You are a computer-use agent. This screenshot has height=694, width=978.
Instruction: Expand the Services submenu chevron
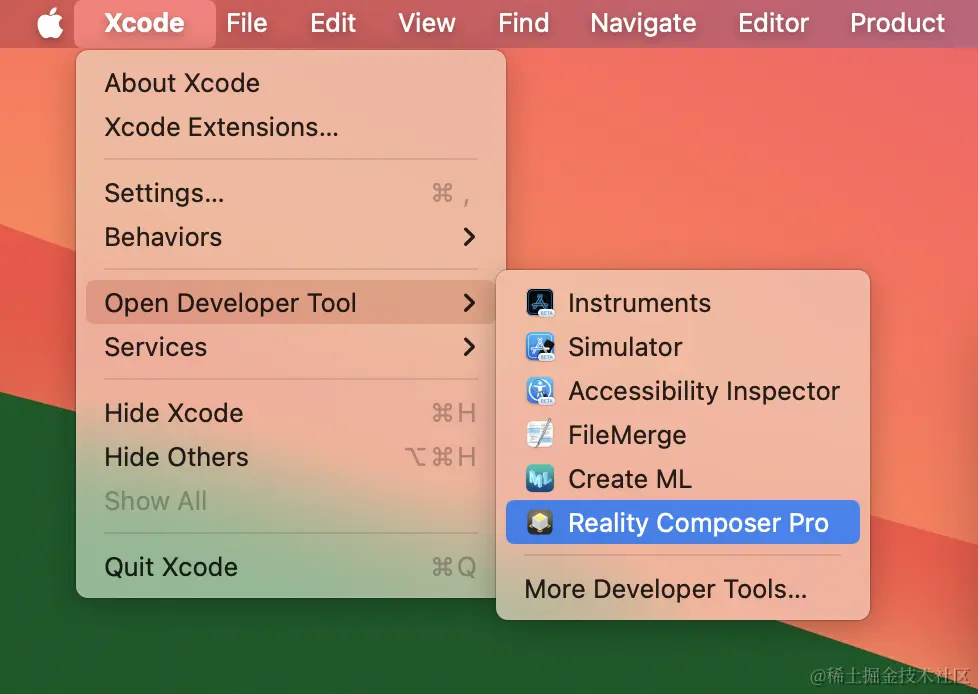(469, 347)
